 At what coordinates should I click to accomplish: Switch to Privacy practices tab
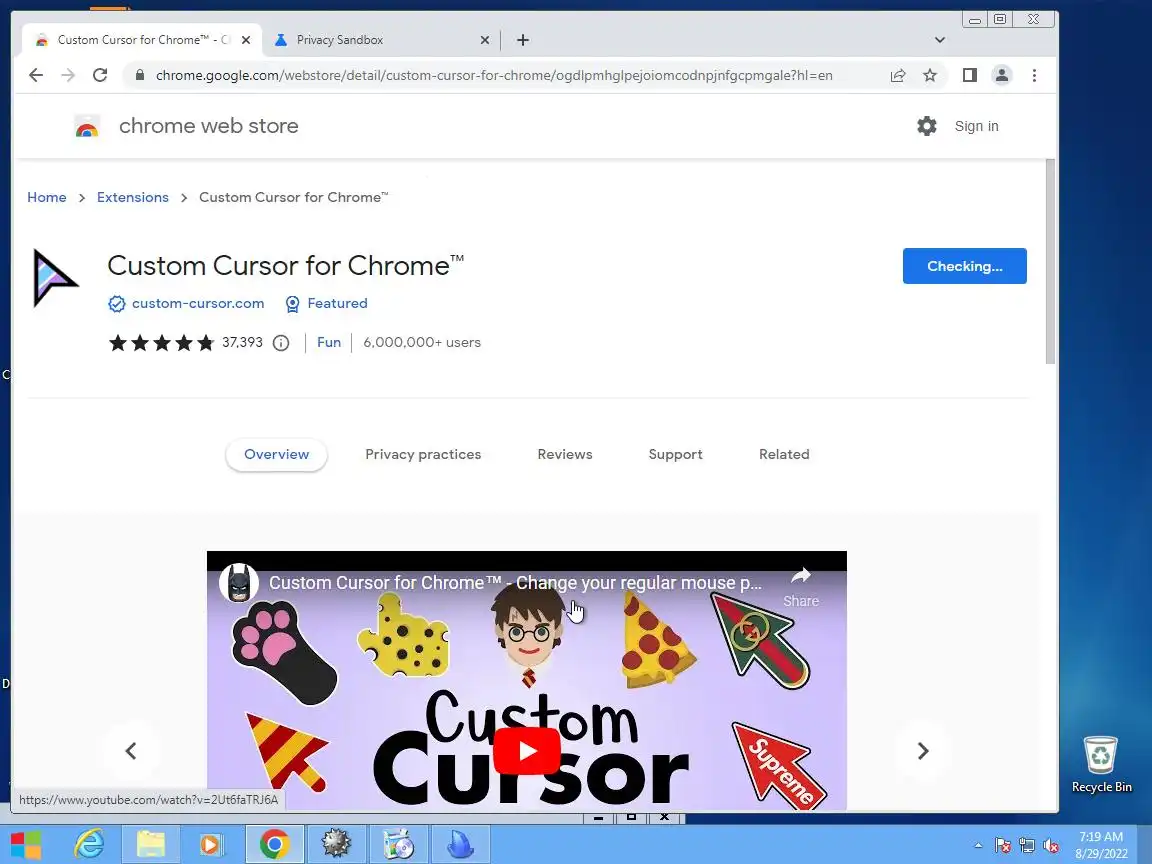(x=423, y=455)
